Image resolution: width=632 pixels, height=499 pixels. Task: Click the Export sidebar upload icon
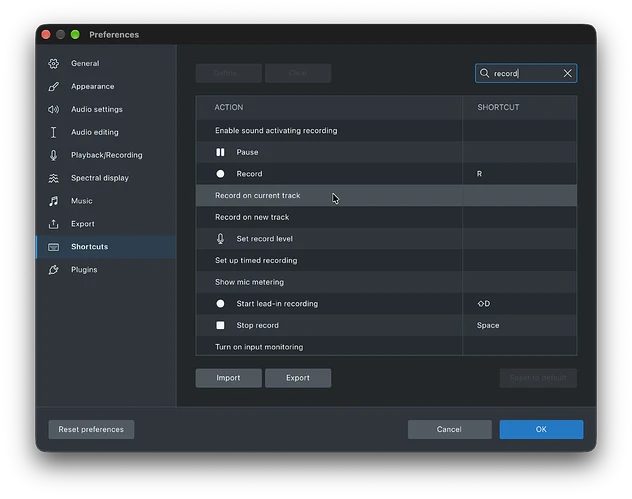[x=54, y=224]
